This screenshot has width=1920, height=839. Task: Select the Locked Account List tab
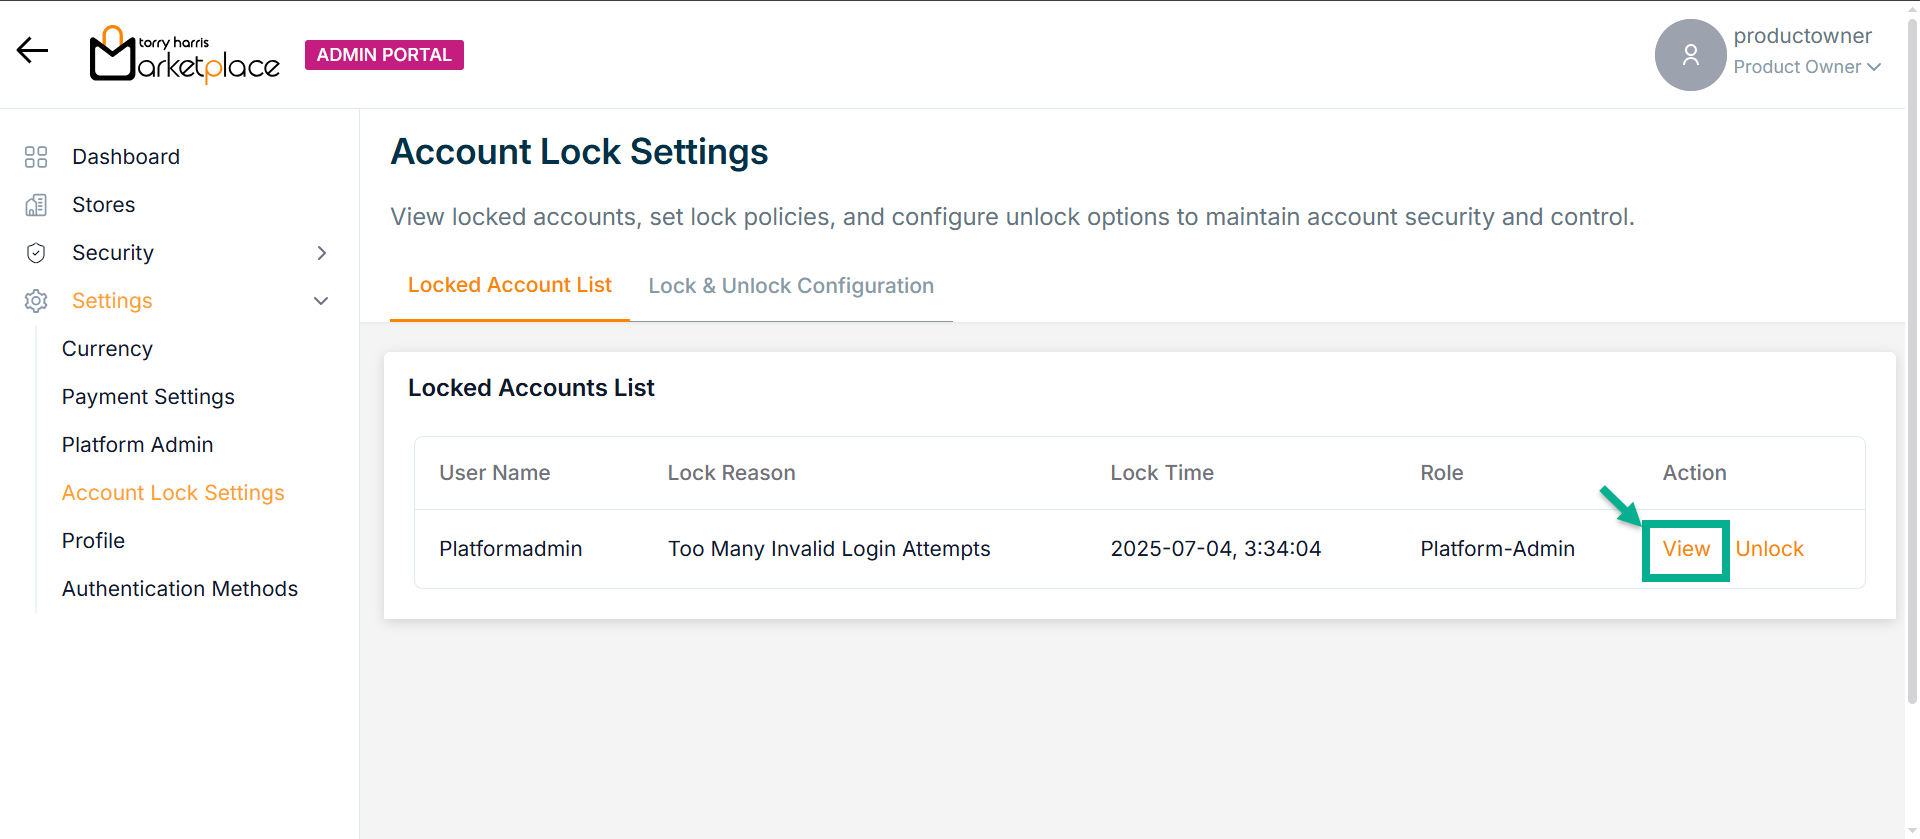pyautogui.click(x=509, y=285)
